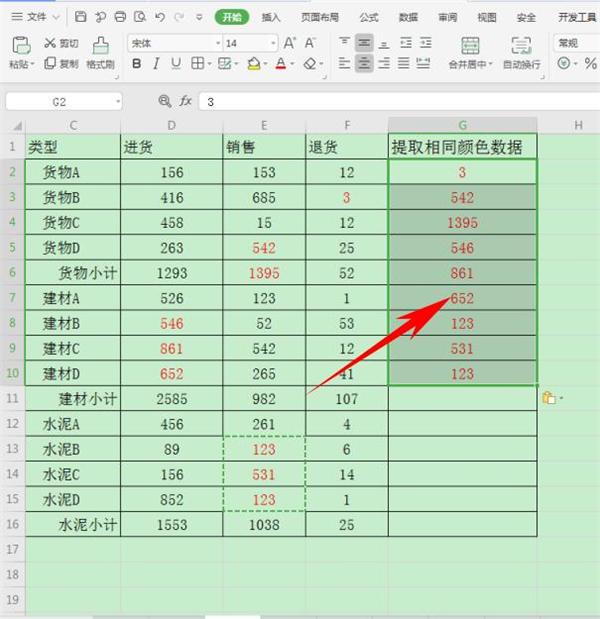Switch to the 数据 tab
Image resolution: width=600 pixels, height=619 pixels.
(x=408, y=17)
